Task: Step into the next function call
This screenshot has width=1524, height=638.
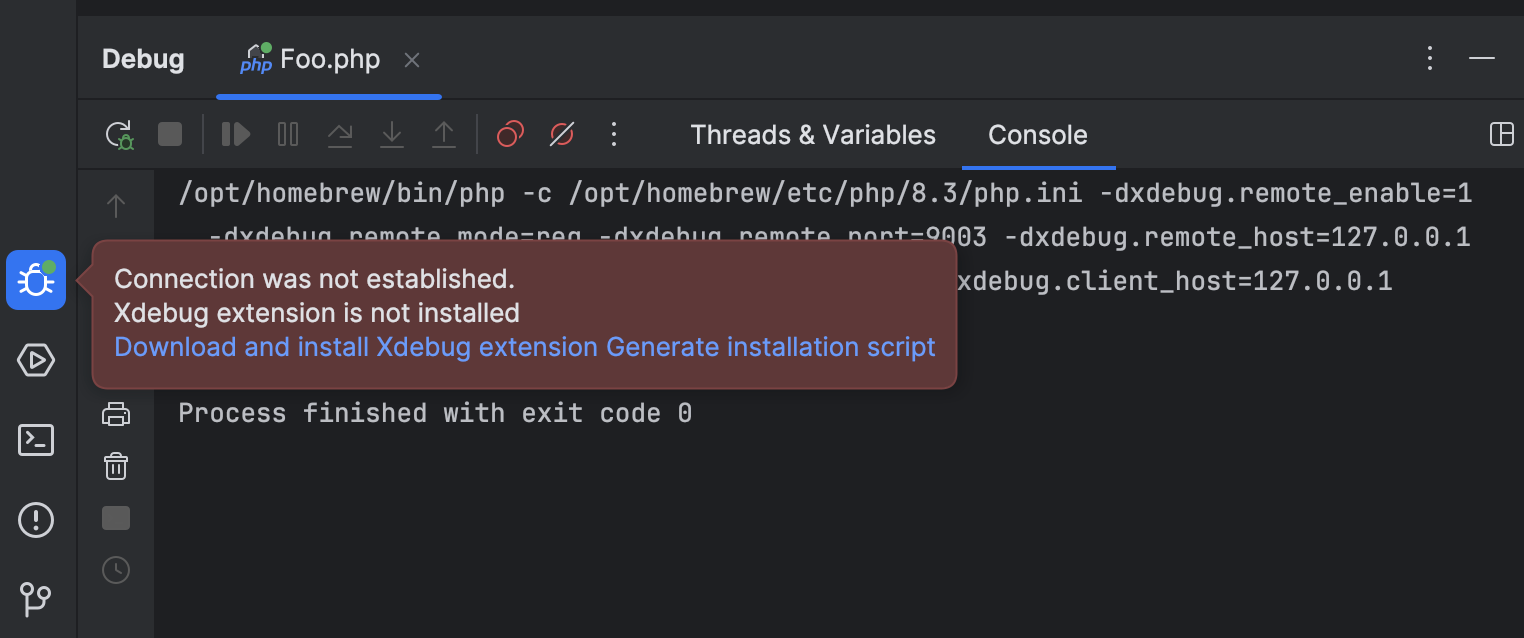Action: pos(392,134)
